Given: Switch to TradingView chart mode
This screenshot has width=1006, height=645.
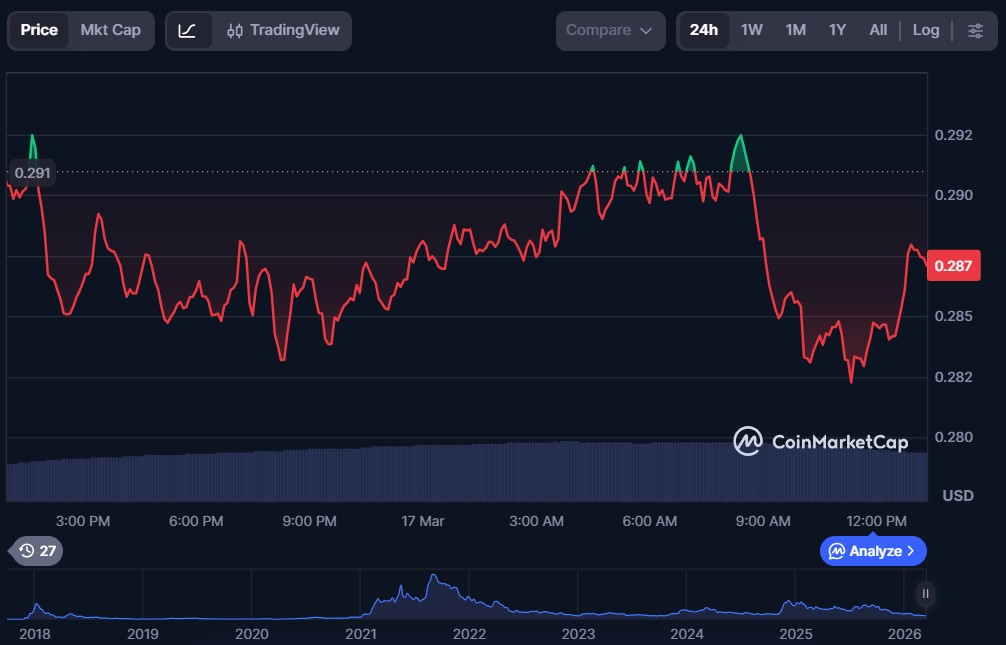Looking at the screenshot, I should [x=283, y=30].
